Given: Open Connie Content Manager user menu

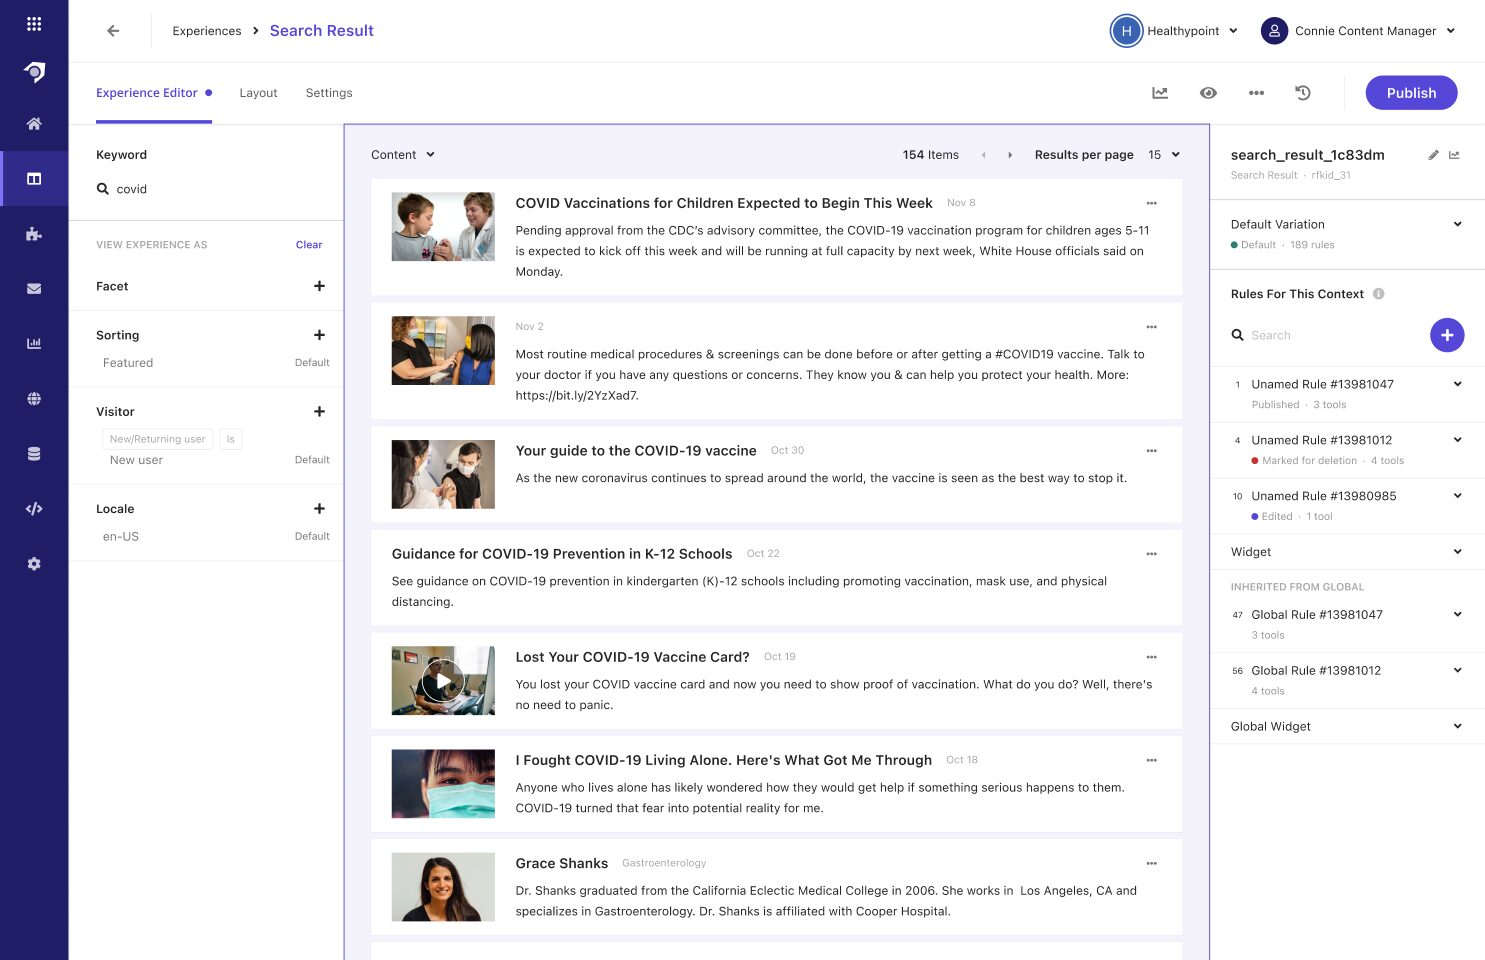Looking at the screenshot, I should click(x=1358, y=31).
